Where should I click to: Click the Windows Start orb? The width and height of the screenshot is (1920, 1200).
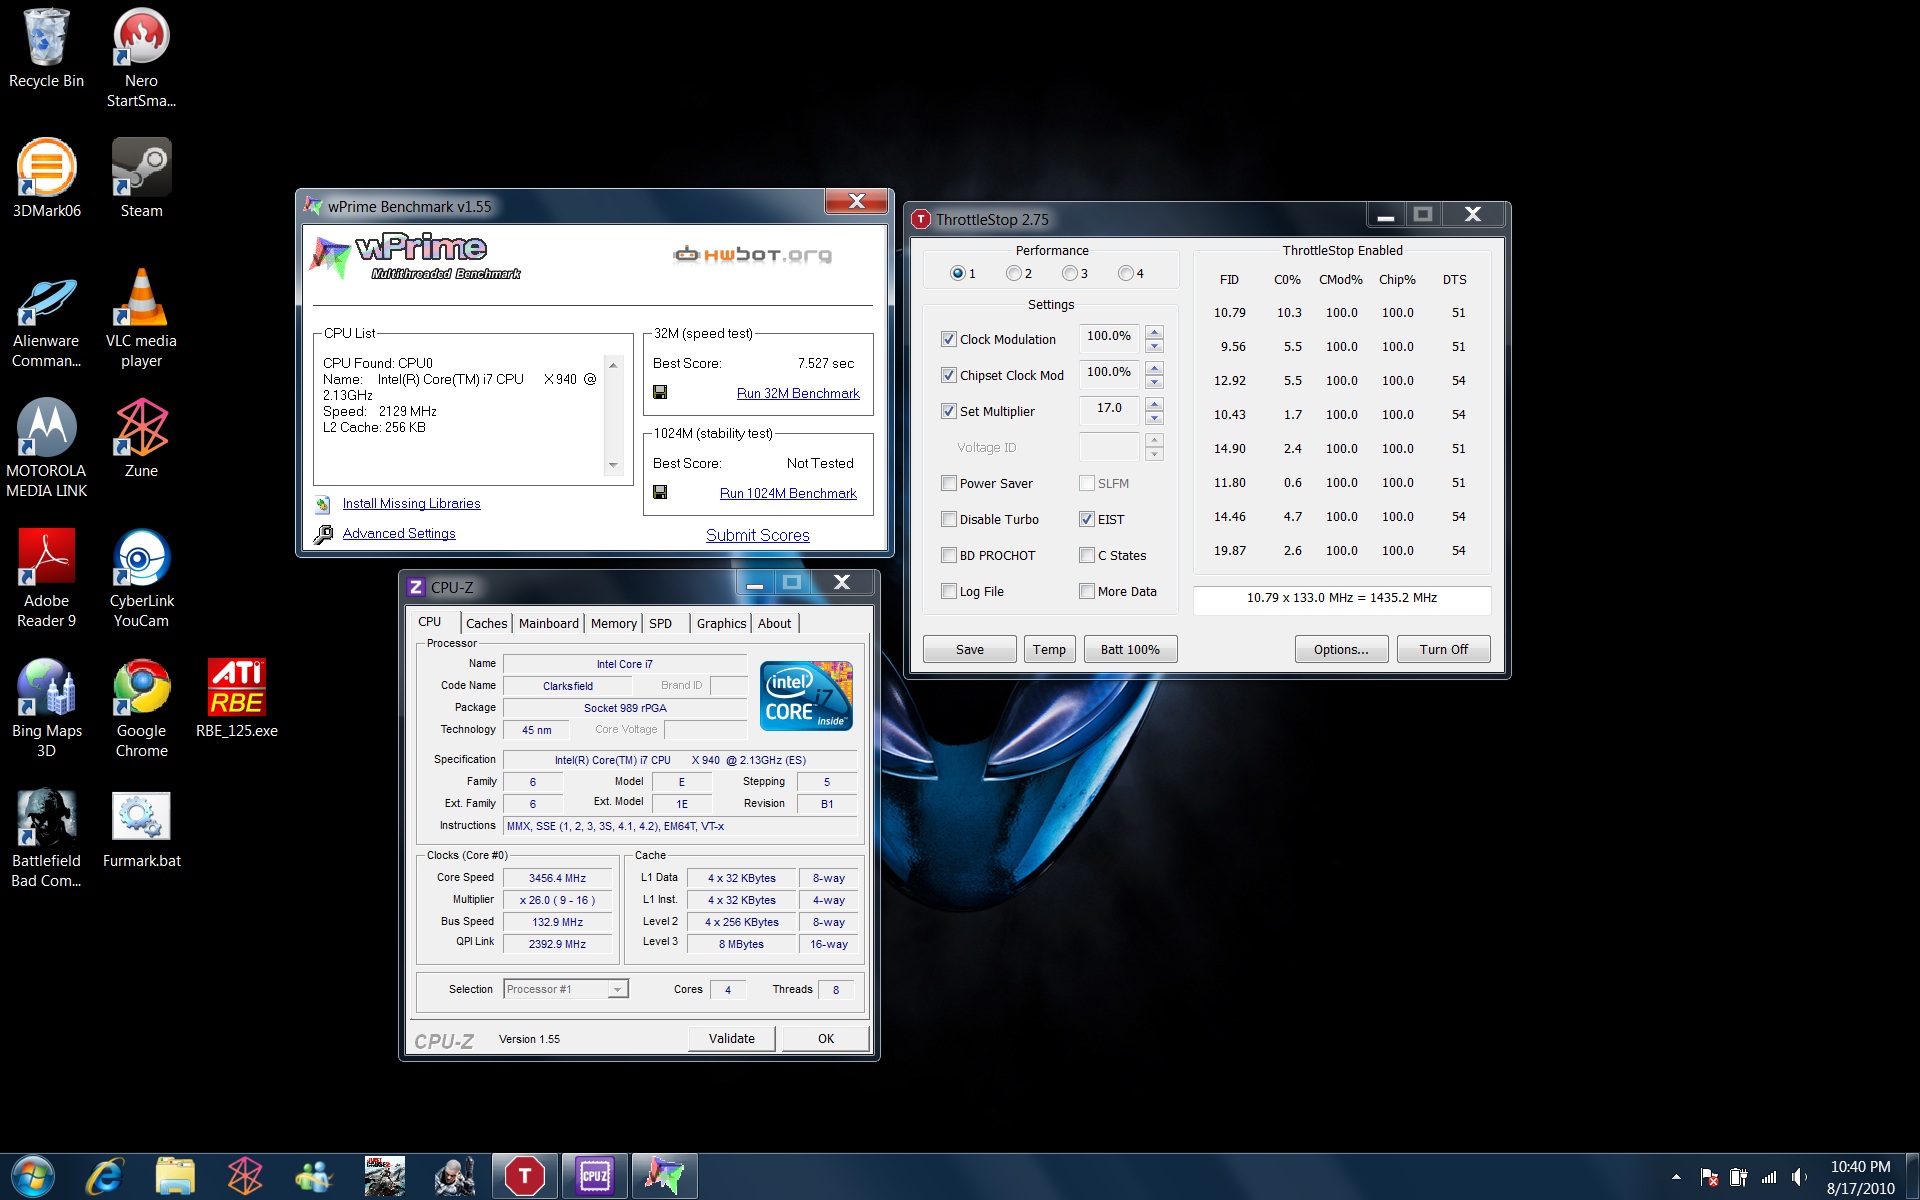[33, 1176]
